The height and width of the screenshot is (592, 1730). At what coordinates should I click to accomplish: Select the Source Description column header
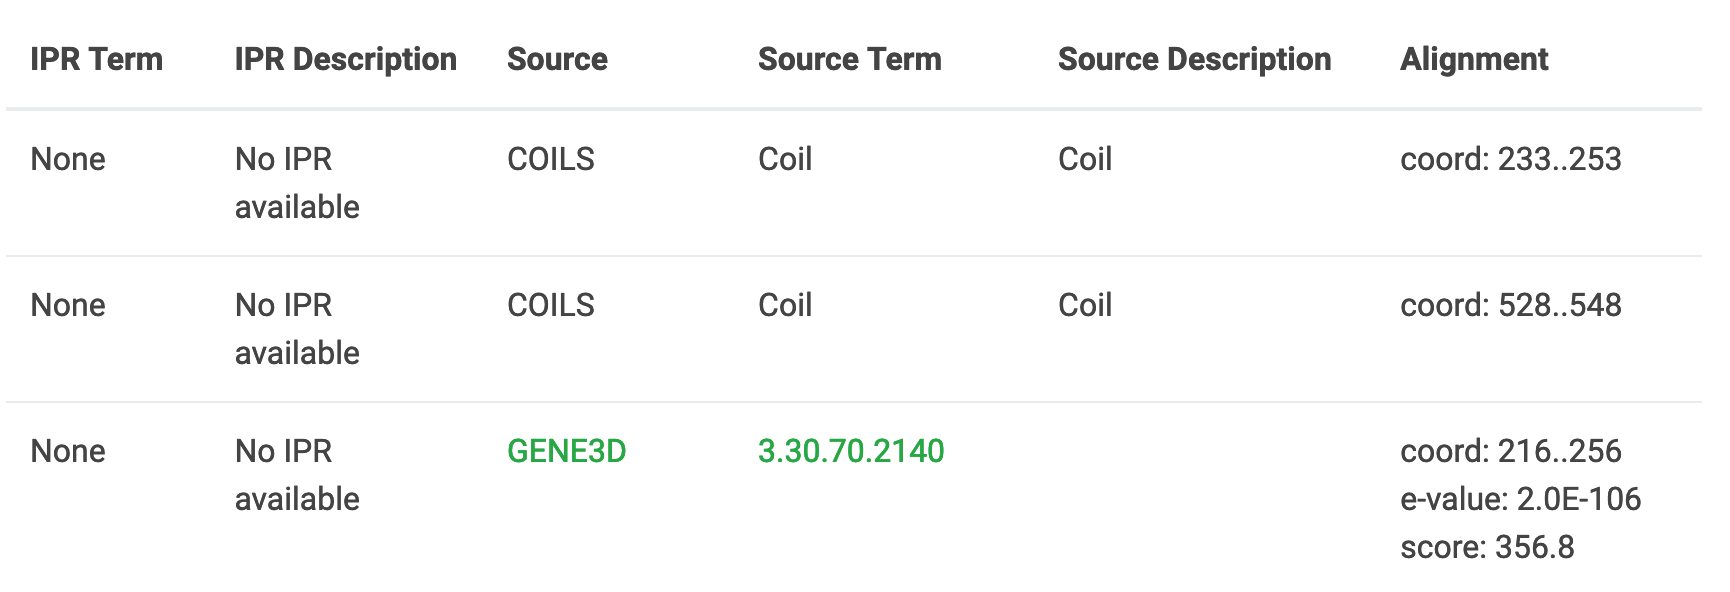(1194, 59)
